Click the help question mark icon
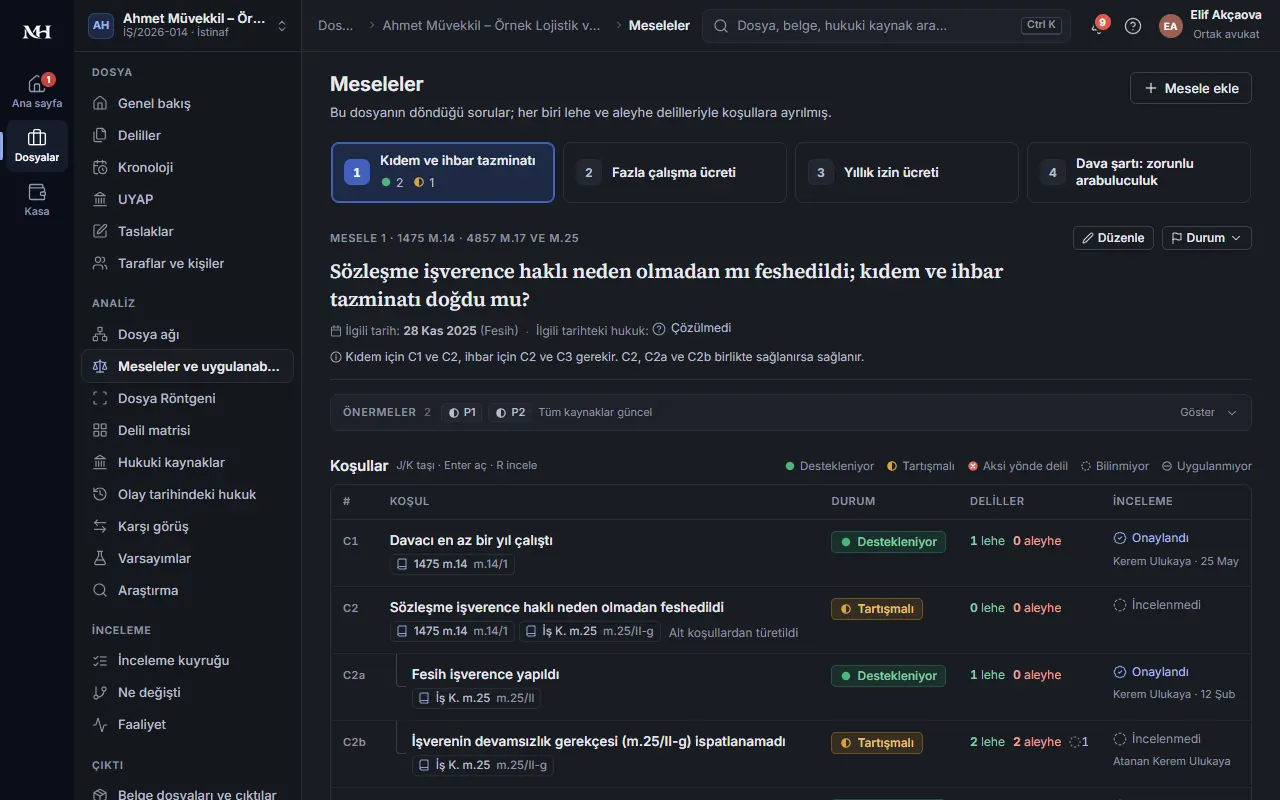The width and height of the screenshot is (1280, 800). [x=1133, y=26]
